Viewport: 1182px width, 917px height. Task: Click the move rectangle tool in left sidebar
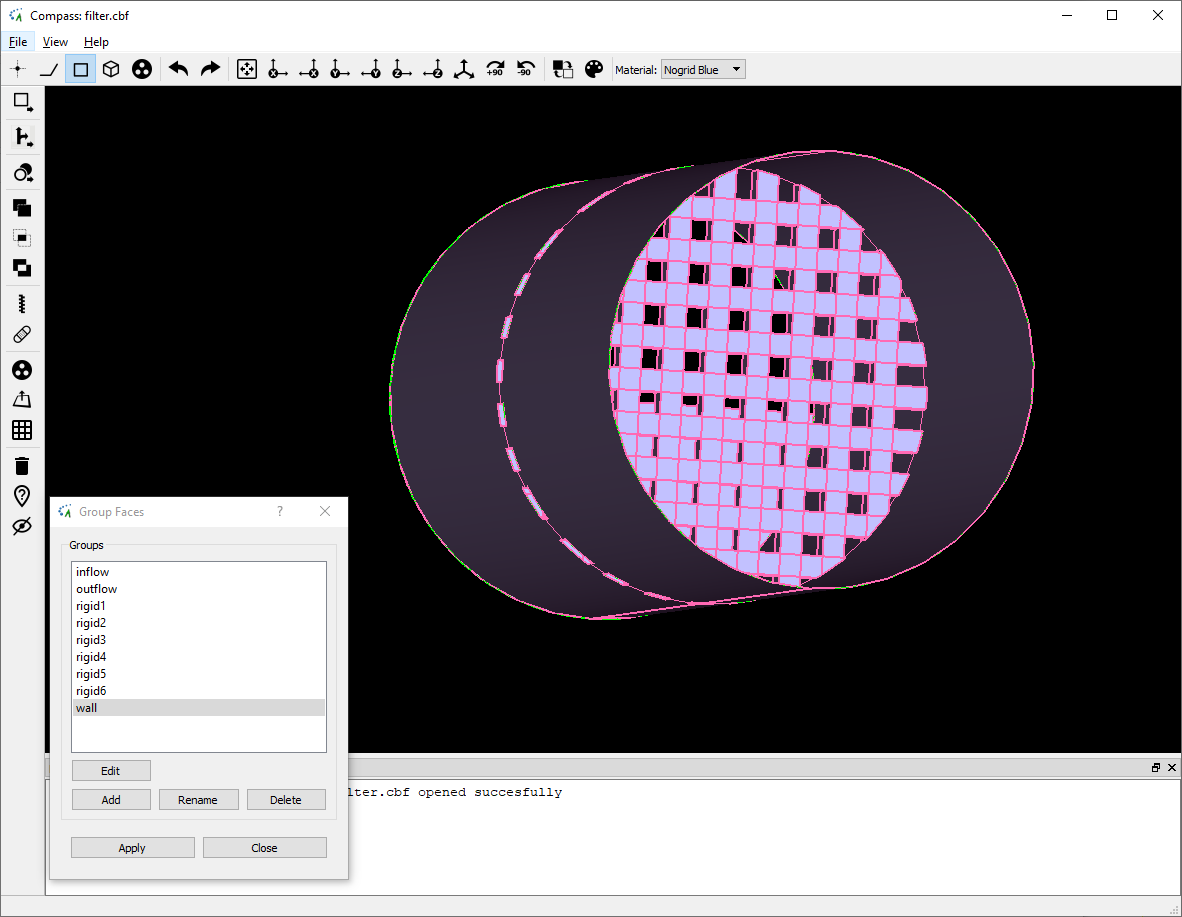pyautogui.click(x=23, y=102)
